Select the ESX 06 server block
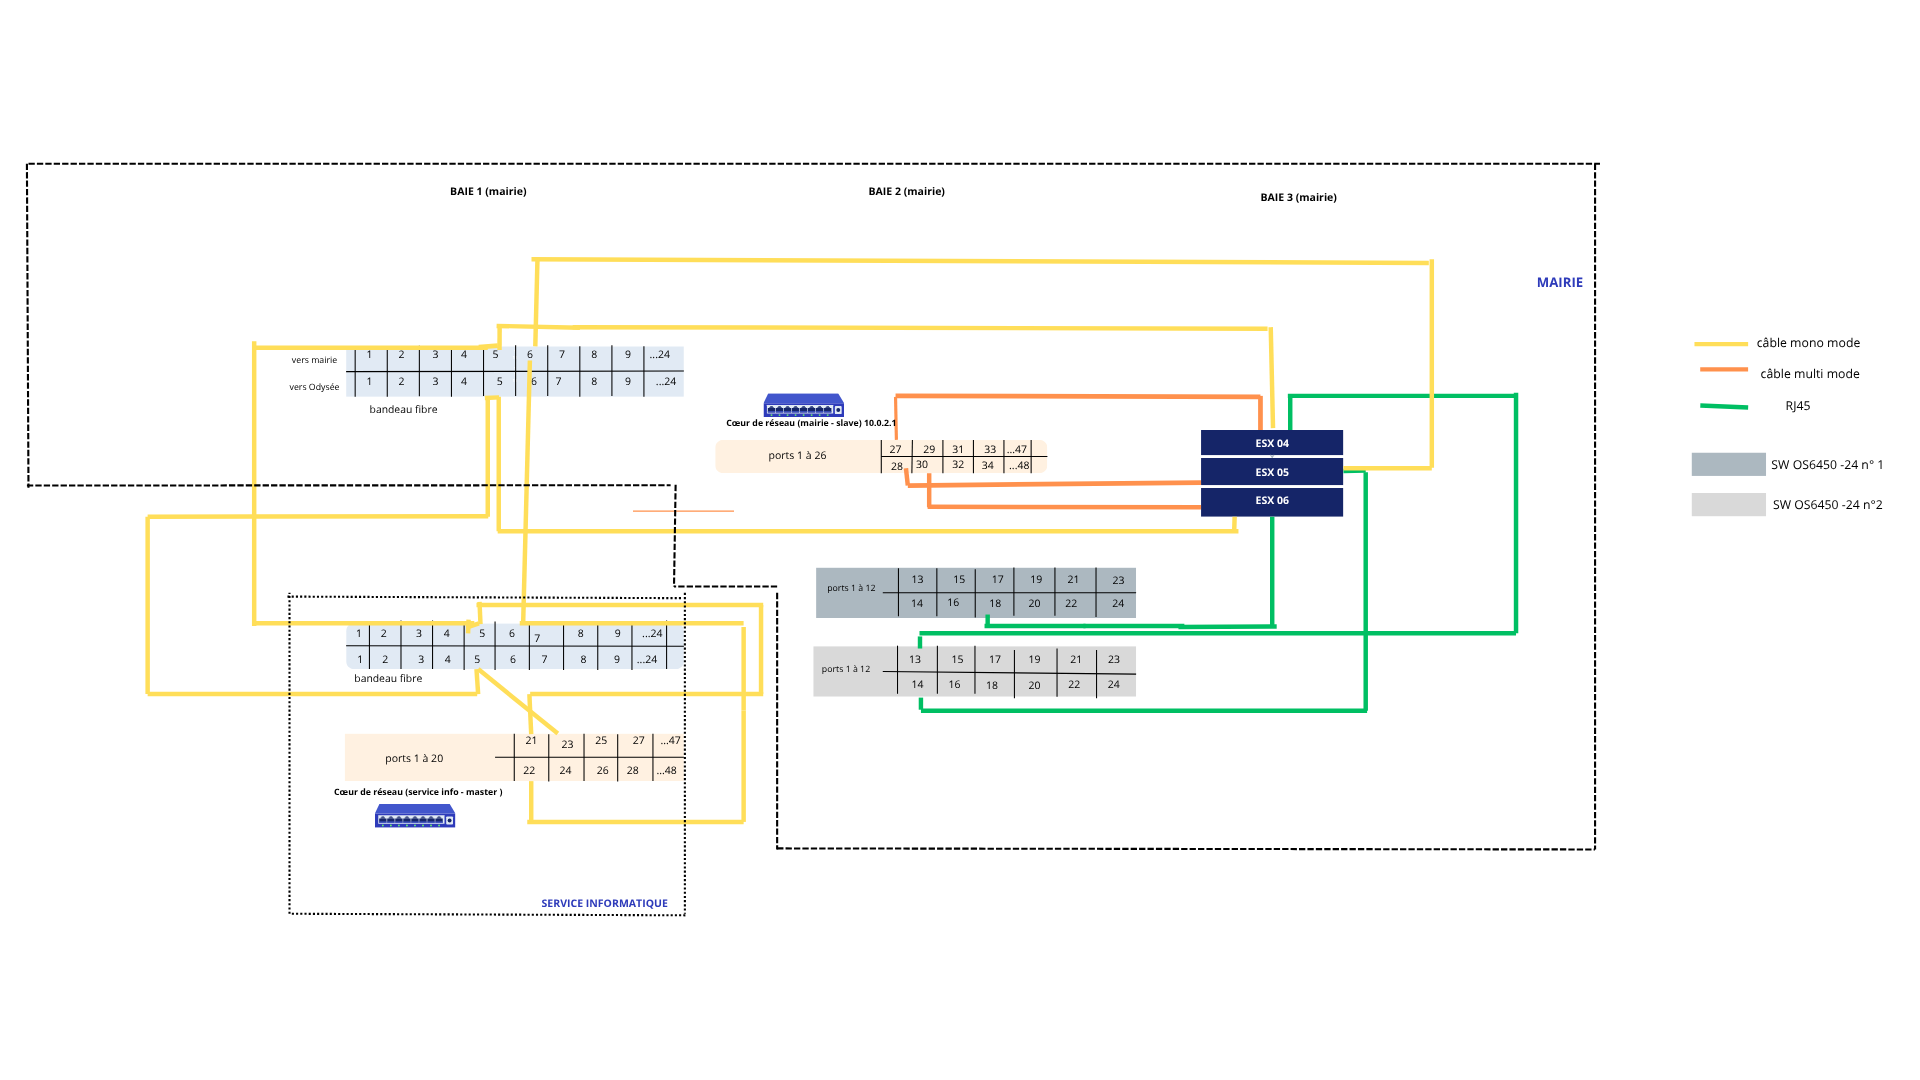The width and height of the screenshot is (1920, 1080). click(1271, 501)
